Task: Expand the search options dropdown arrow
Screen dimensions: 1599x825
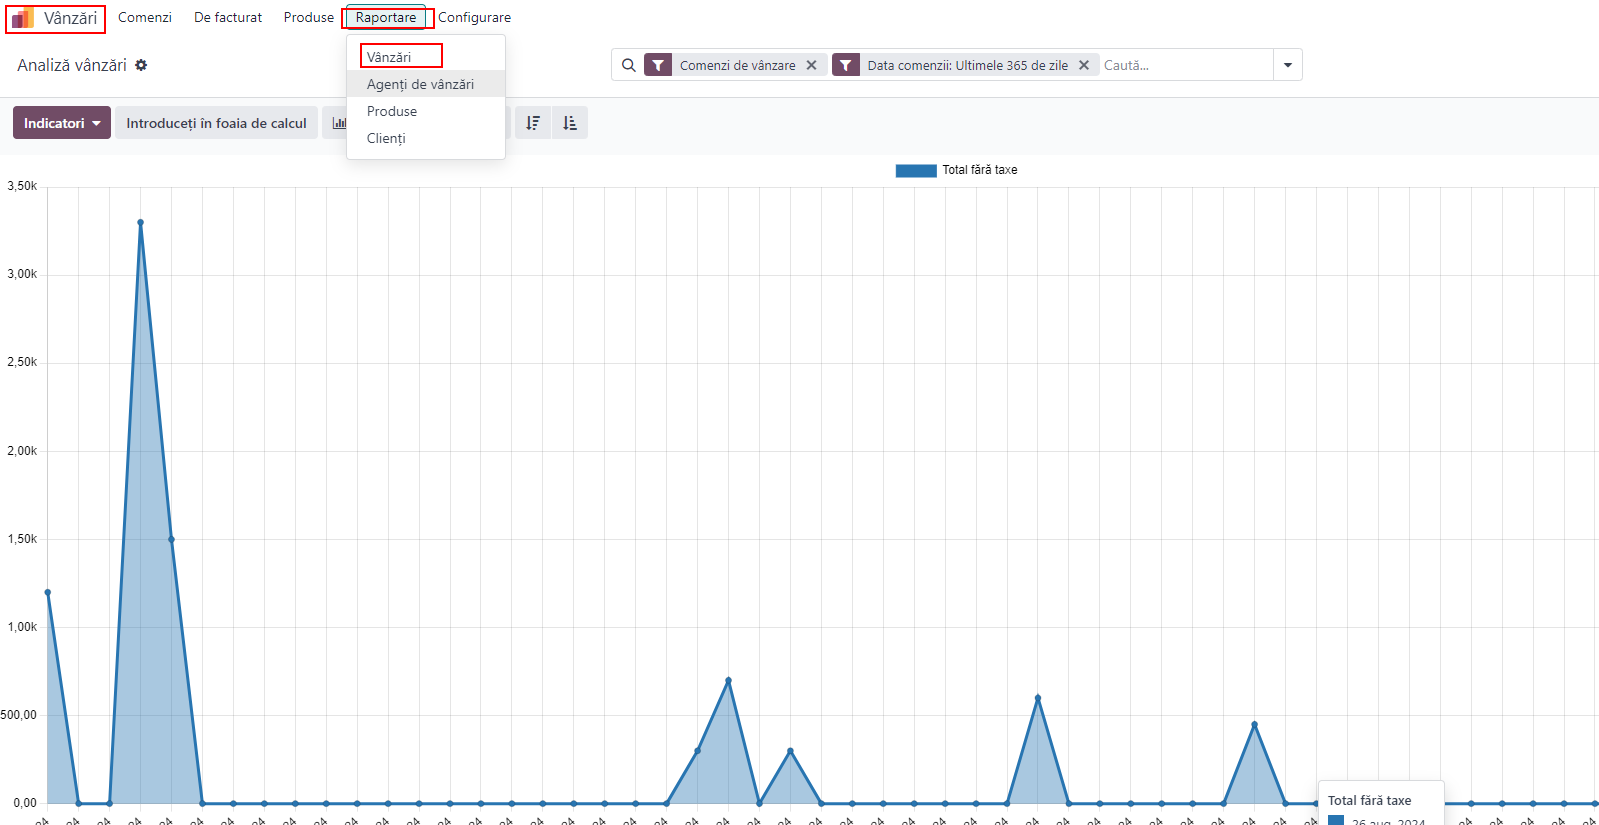Action: (1288, 65)
